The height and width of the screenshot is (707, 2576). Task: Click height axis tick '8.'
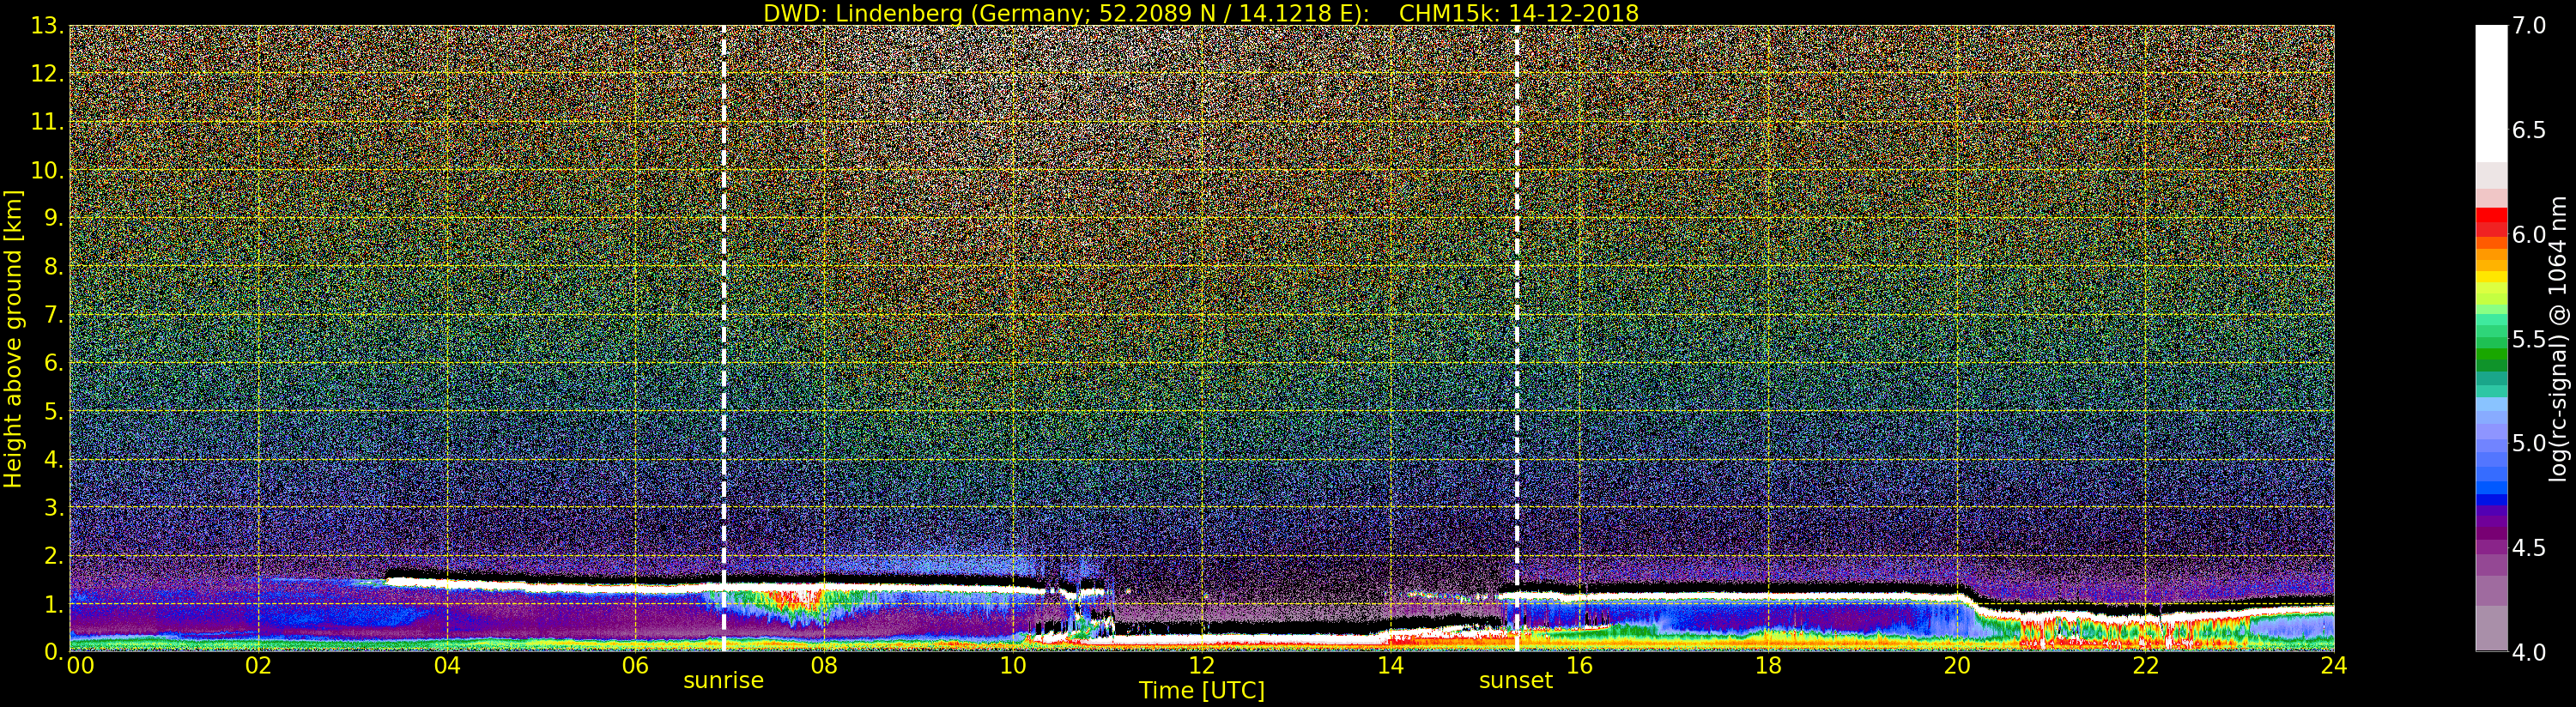[x=53, y=267]
